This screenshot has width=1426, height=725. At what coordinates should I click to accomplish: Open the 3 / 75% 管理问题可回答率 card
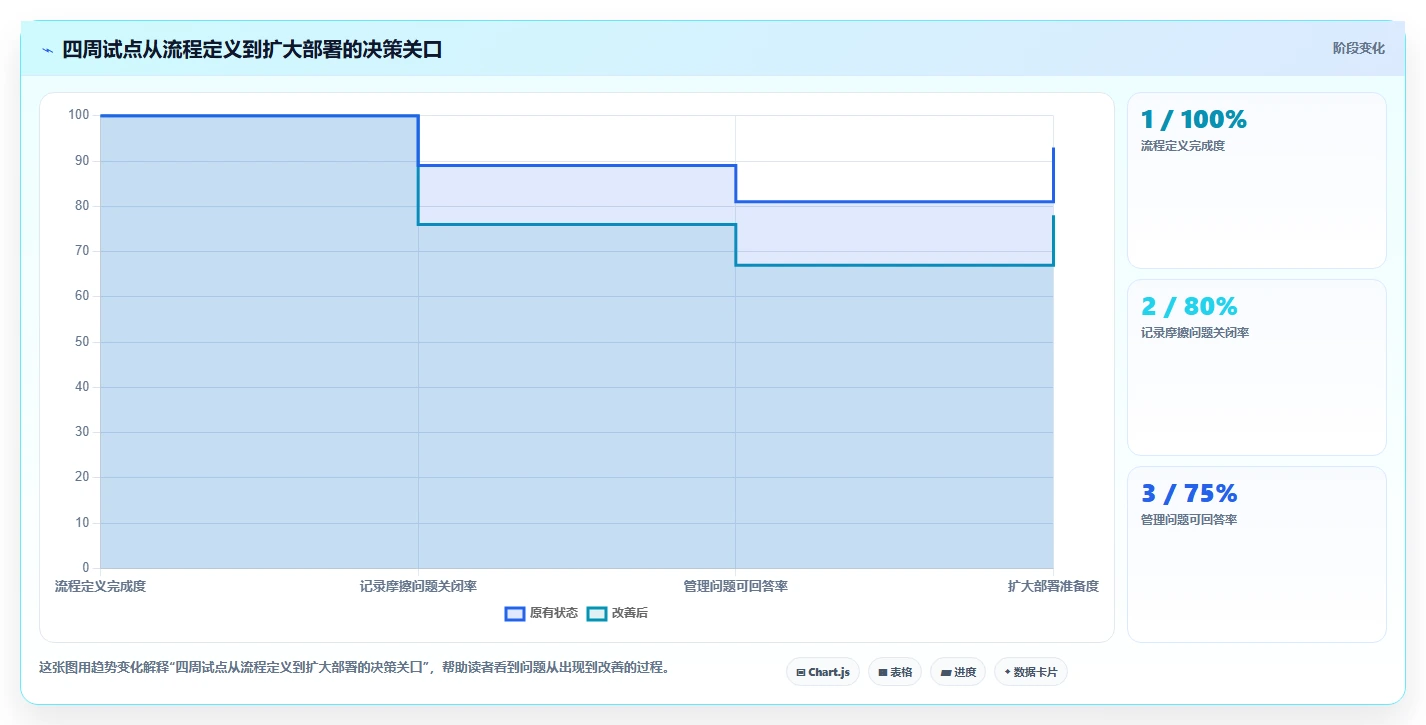[x=1257, y=554]
